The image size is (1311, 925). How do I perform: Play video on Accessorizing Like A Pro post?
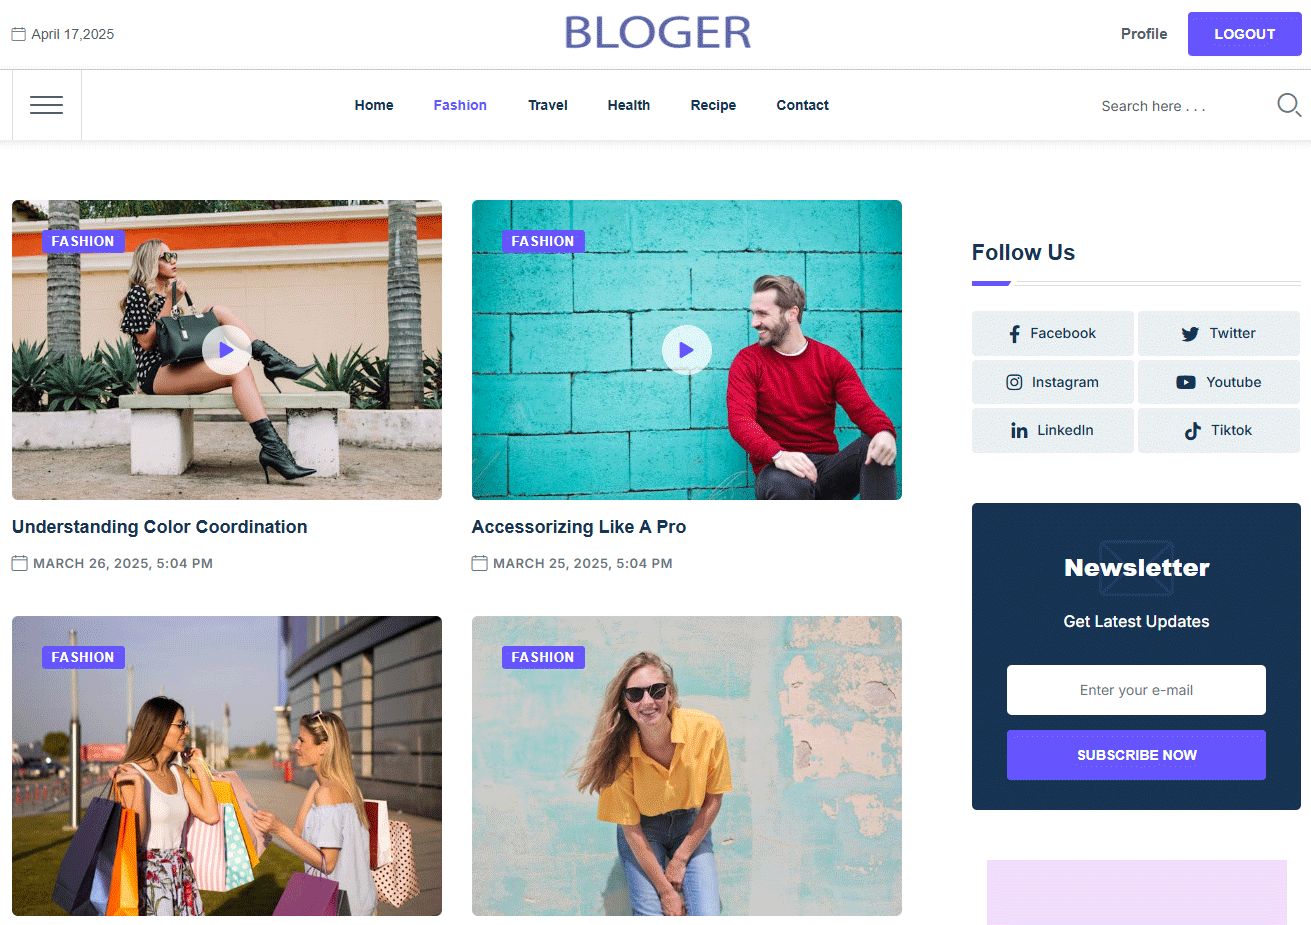point(687,350)
